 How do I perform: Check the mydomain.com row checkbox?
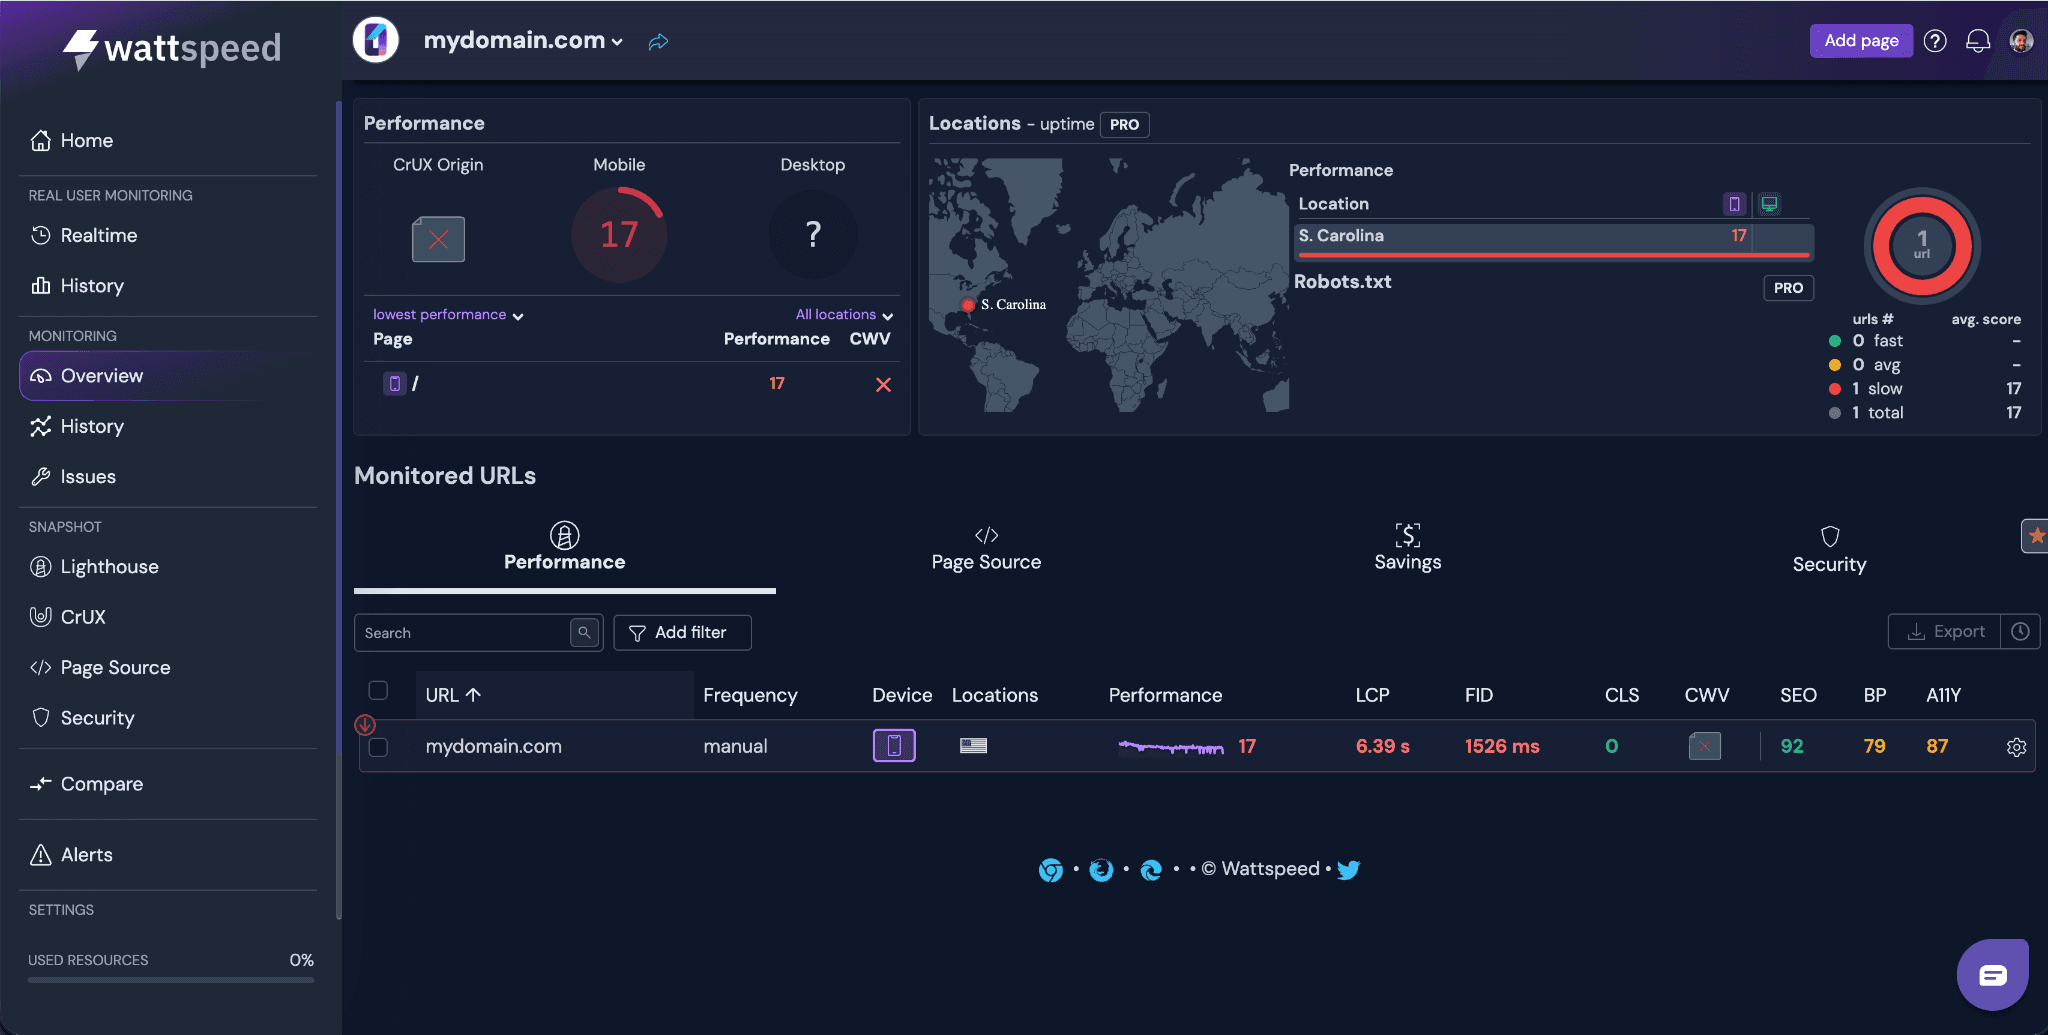[x=378, y=747]
